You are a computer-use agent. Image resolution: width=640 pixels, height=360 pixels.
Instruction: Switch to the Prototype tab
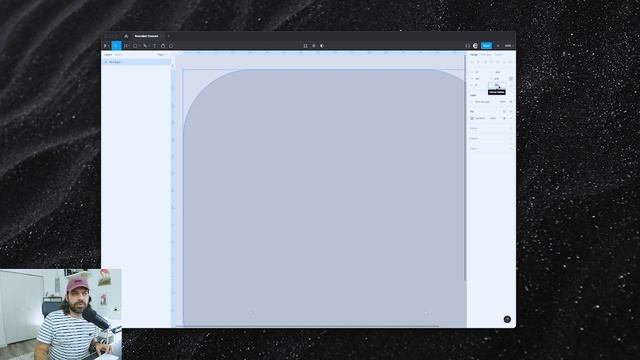(x=486, y=55)
